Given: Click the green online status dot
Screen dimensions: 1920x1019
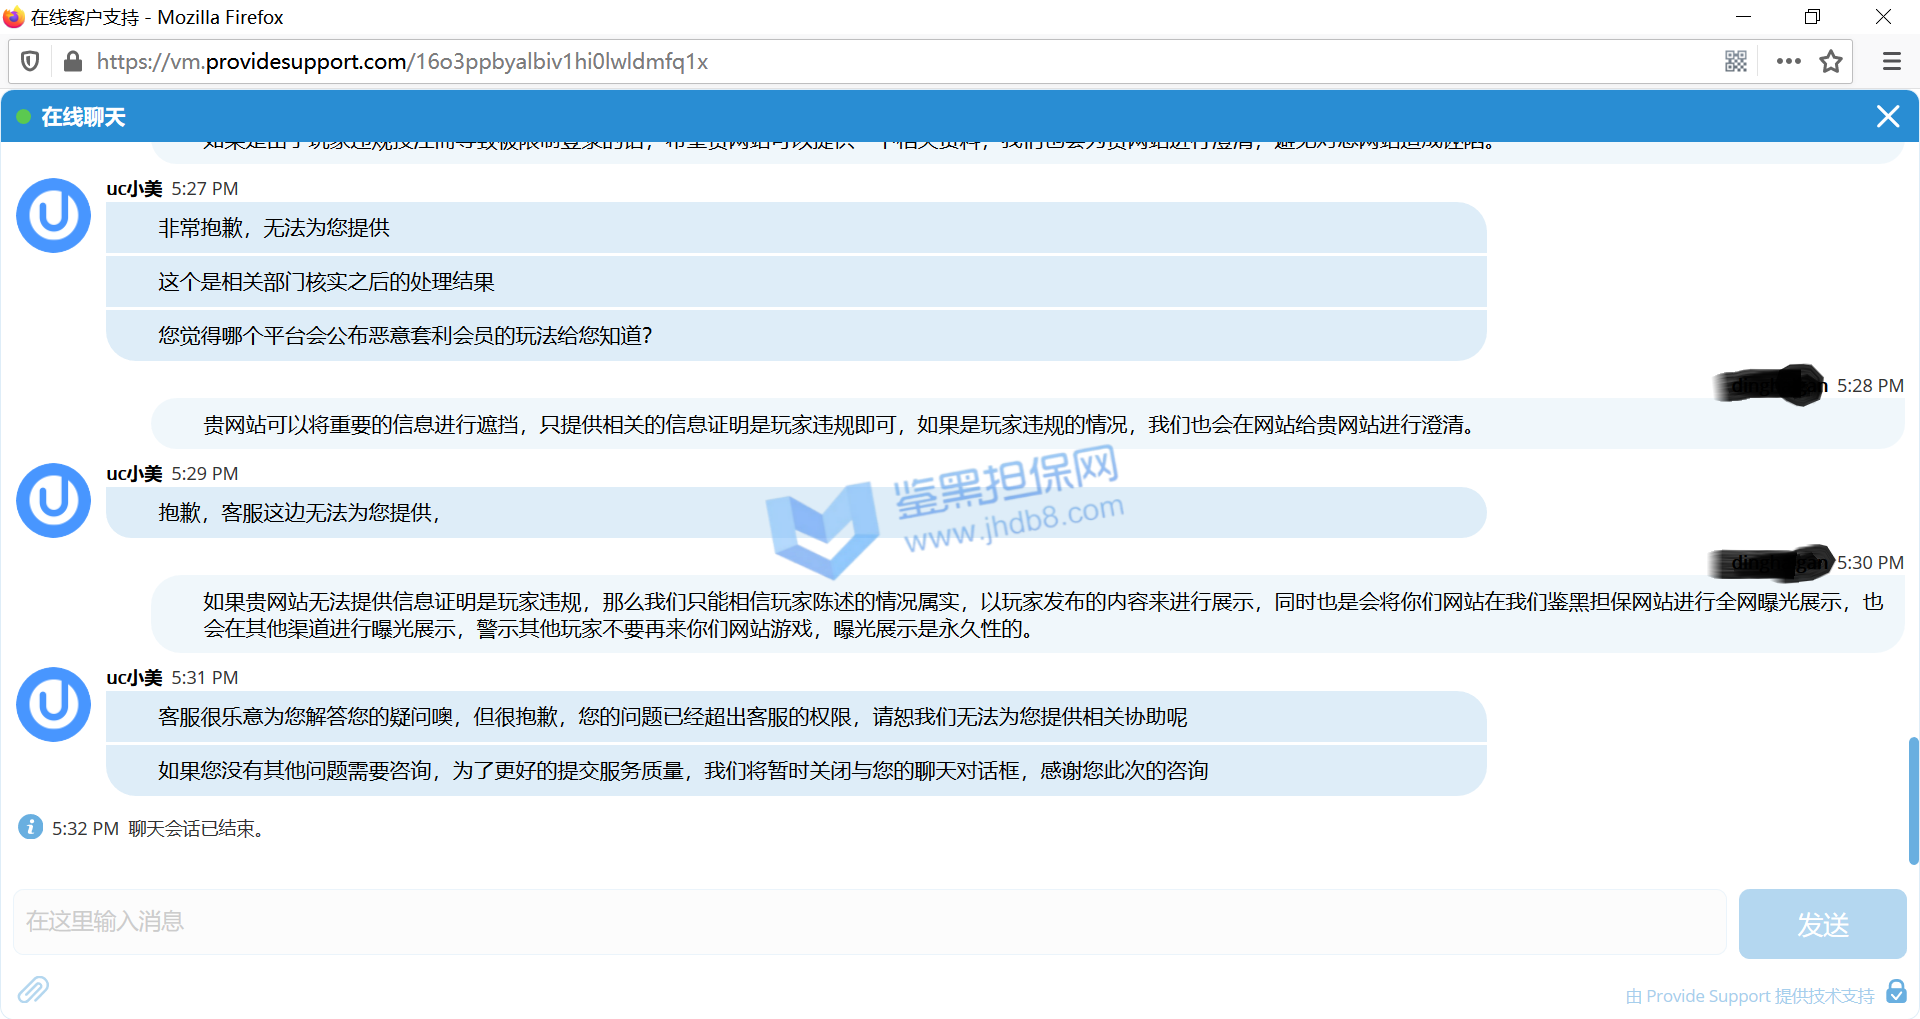Looking at the screenshot, I should [23, 117].
